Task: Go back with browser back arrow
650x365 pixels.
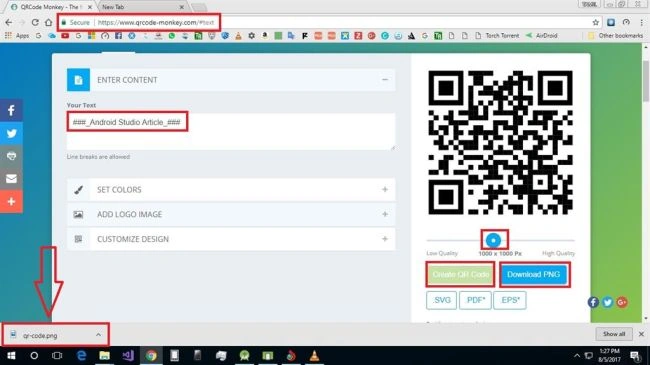Action: click(9, 22)
